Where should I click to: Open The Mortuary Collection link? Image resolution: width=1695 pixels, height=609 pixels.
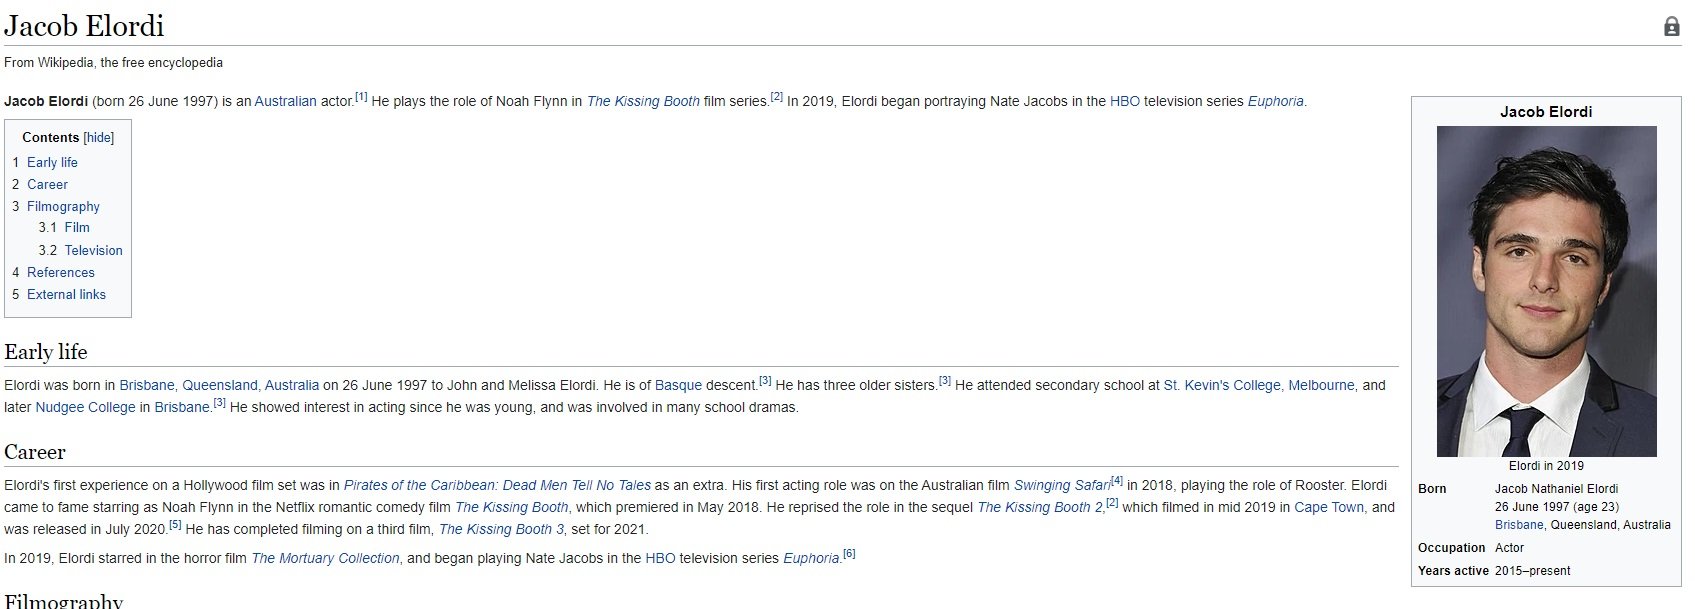[325, 558]
